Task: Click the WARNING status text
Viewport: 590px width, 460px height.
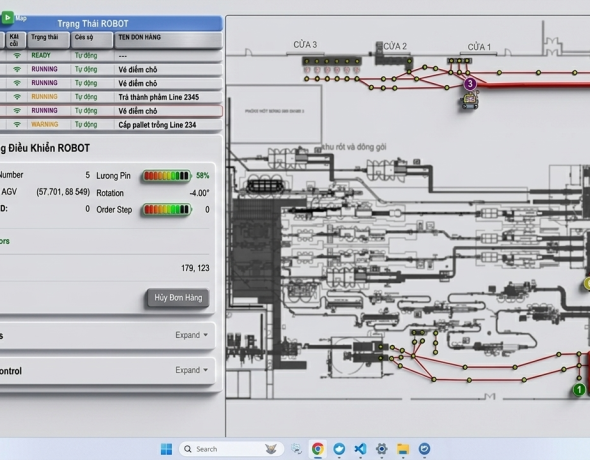Action: pyautogui.click(x=44, y=124)
